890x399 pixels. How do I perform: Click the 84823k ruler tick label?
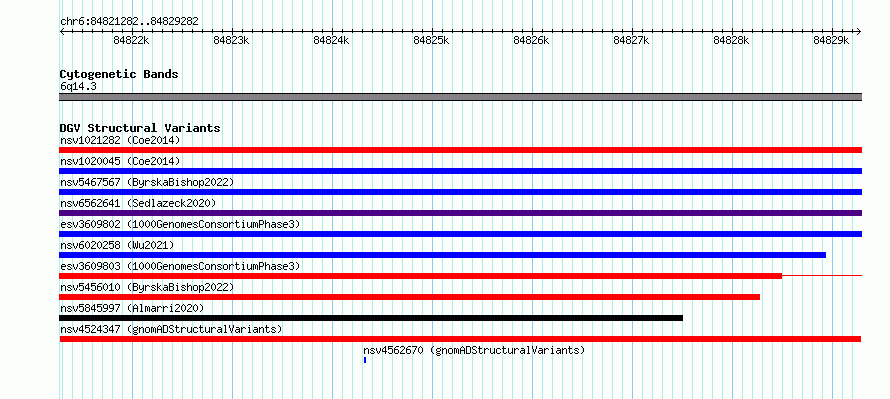(231, 40)
